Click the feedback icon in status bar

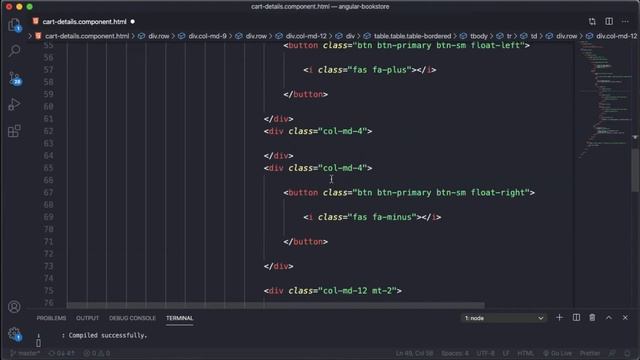pyautogui.click(x=612, y=353)
